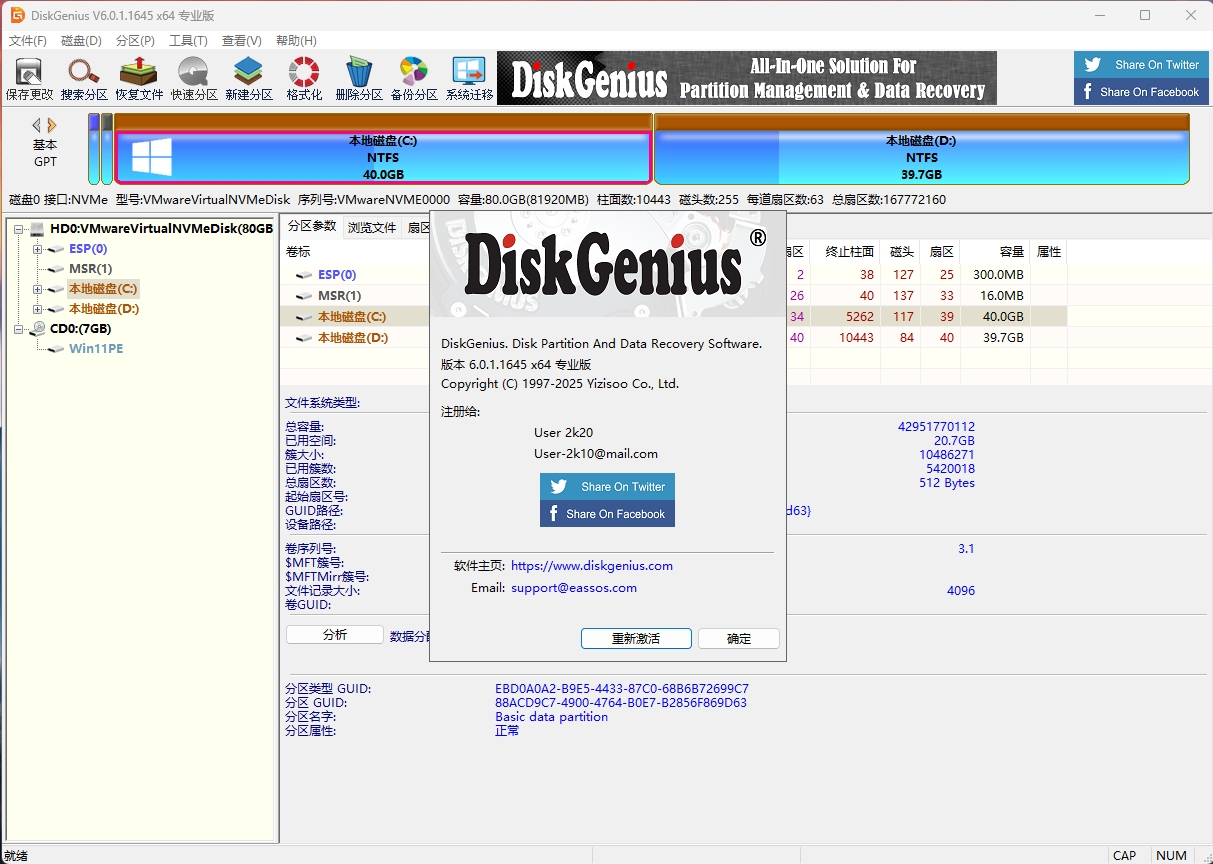Image resolution: width=1213 pixels, height=864 pixels.
Task: Click the next disk arrow above 基本 GPT
Action: click(52, 125)
